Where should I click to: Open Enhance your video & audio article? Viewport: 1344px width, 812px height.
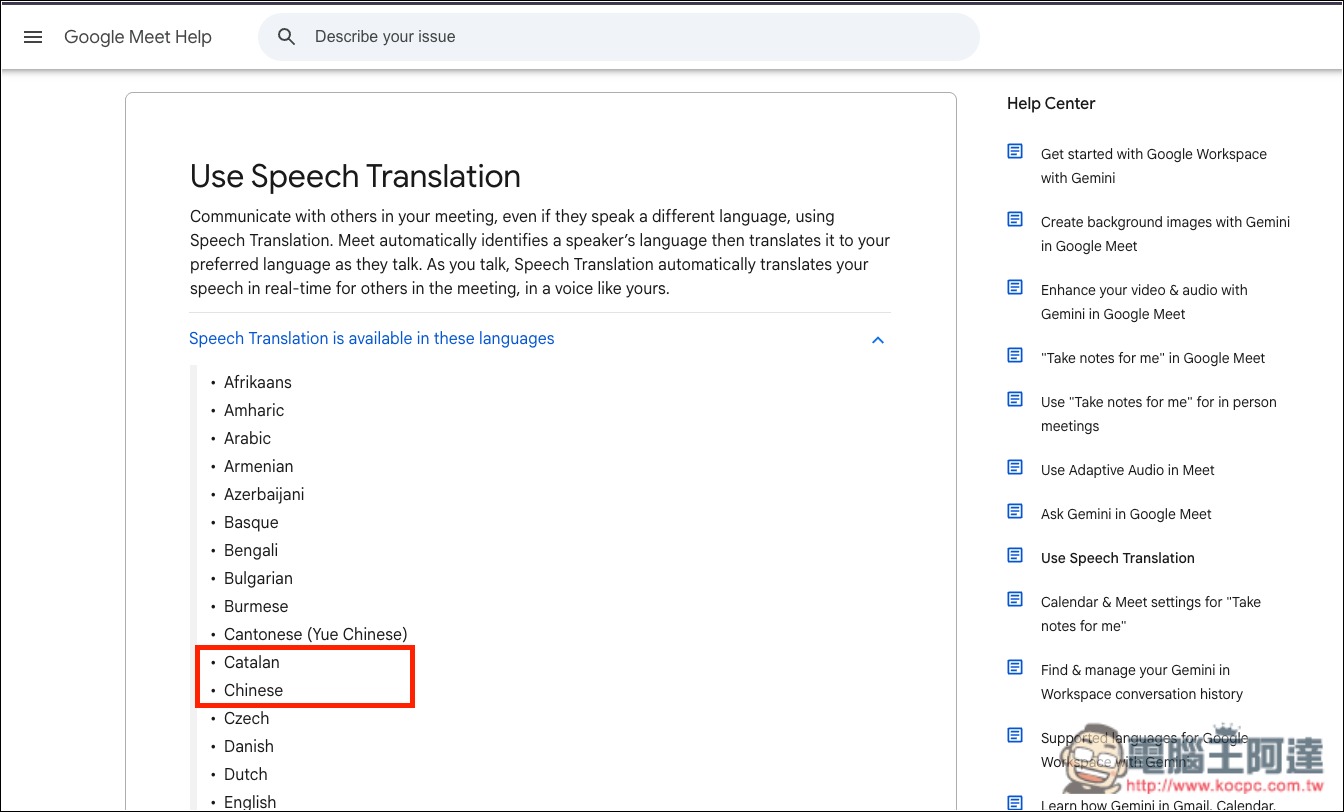tap(1144, 302)
